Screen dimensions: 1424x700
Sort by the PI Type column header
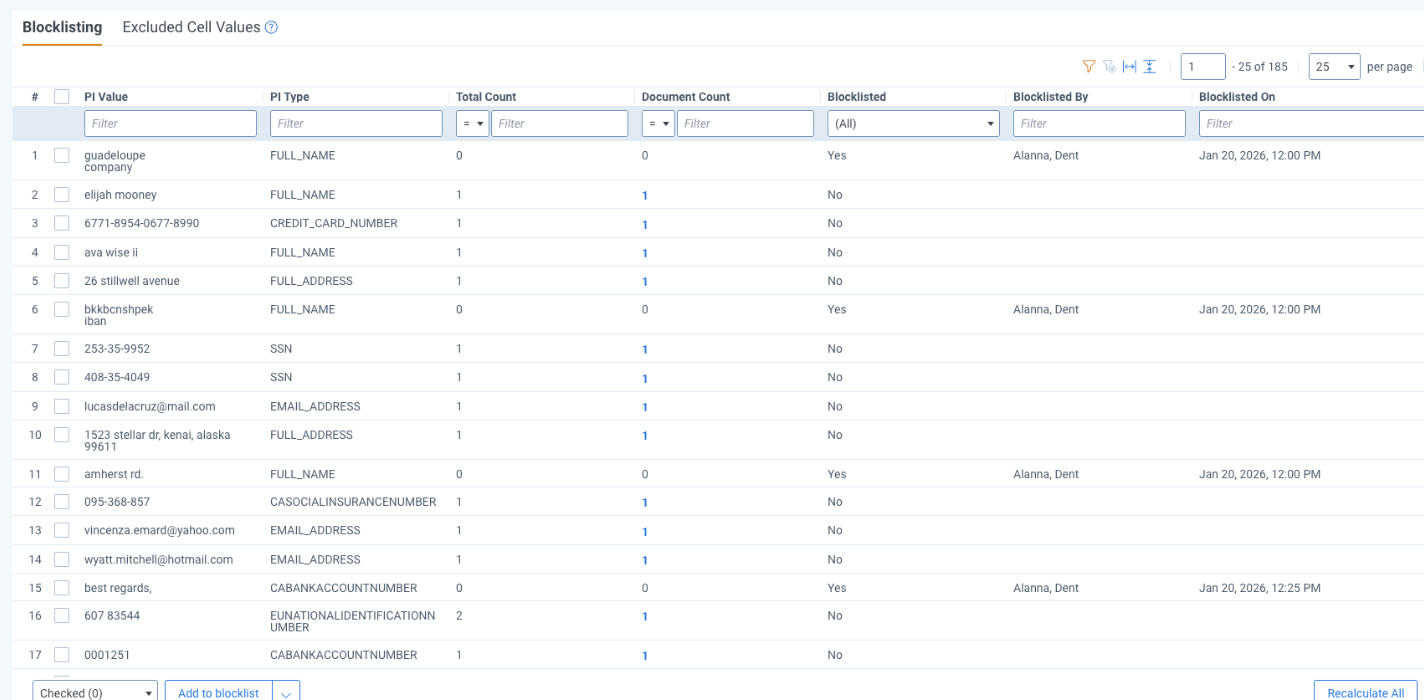click(290, 97)
